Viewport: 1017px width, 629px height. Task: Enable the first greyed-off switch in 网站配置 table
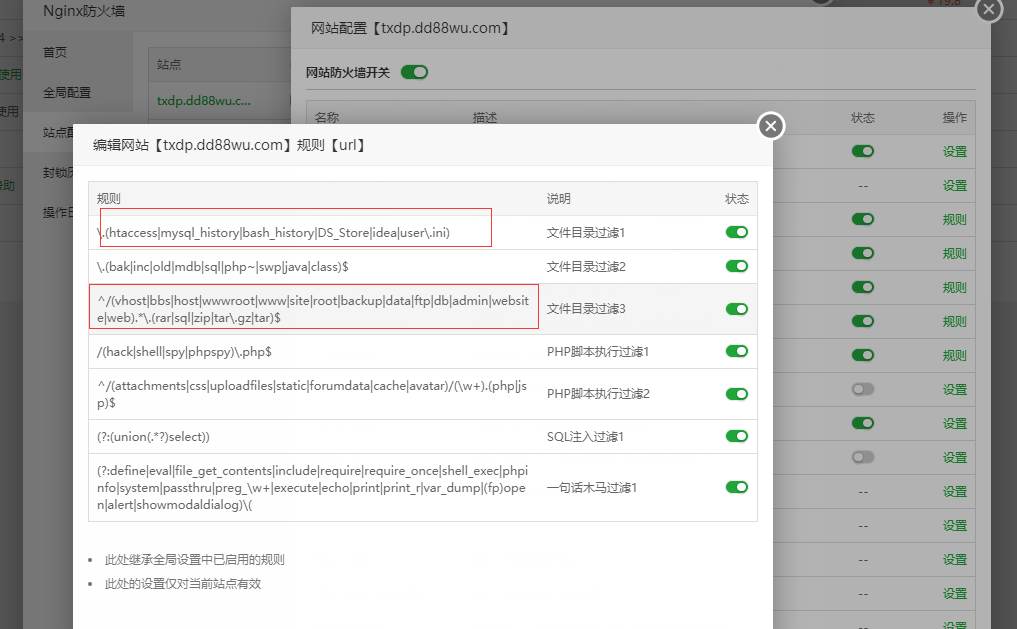[x=863, y=389]
